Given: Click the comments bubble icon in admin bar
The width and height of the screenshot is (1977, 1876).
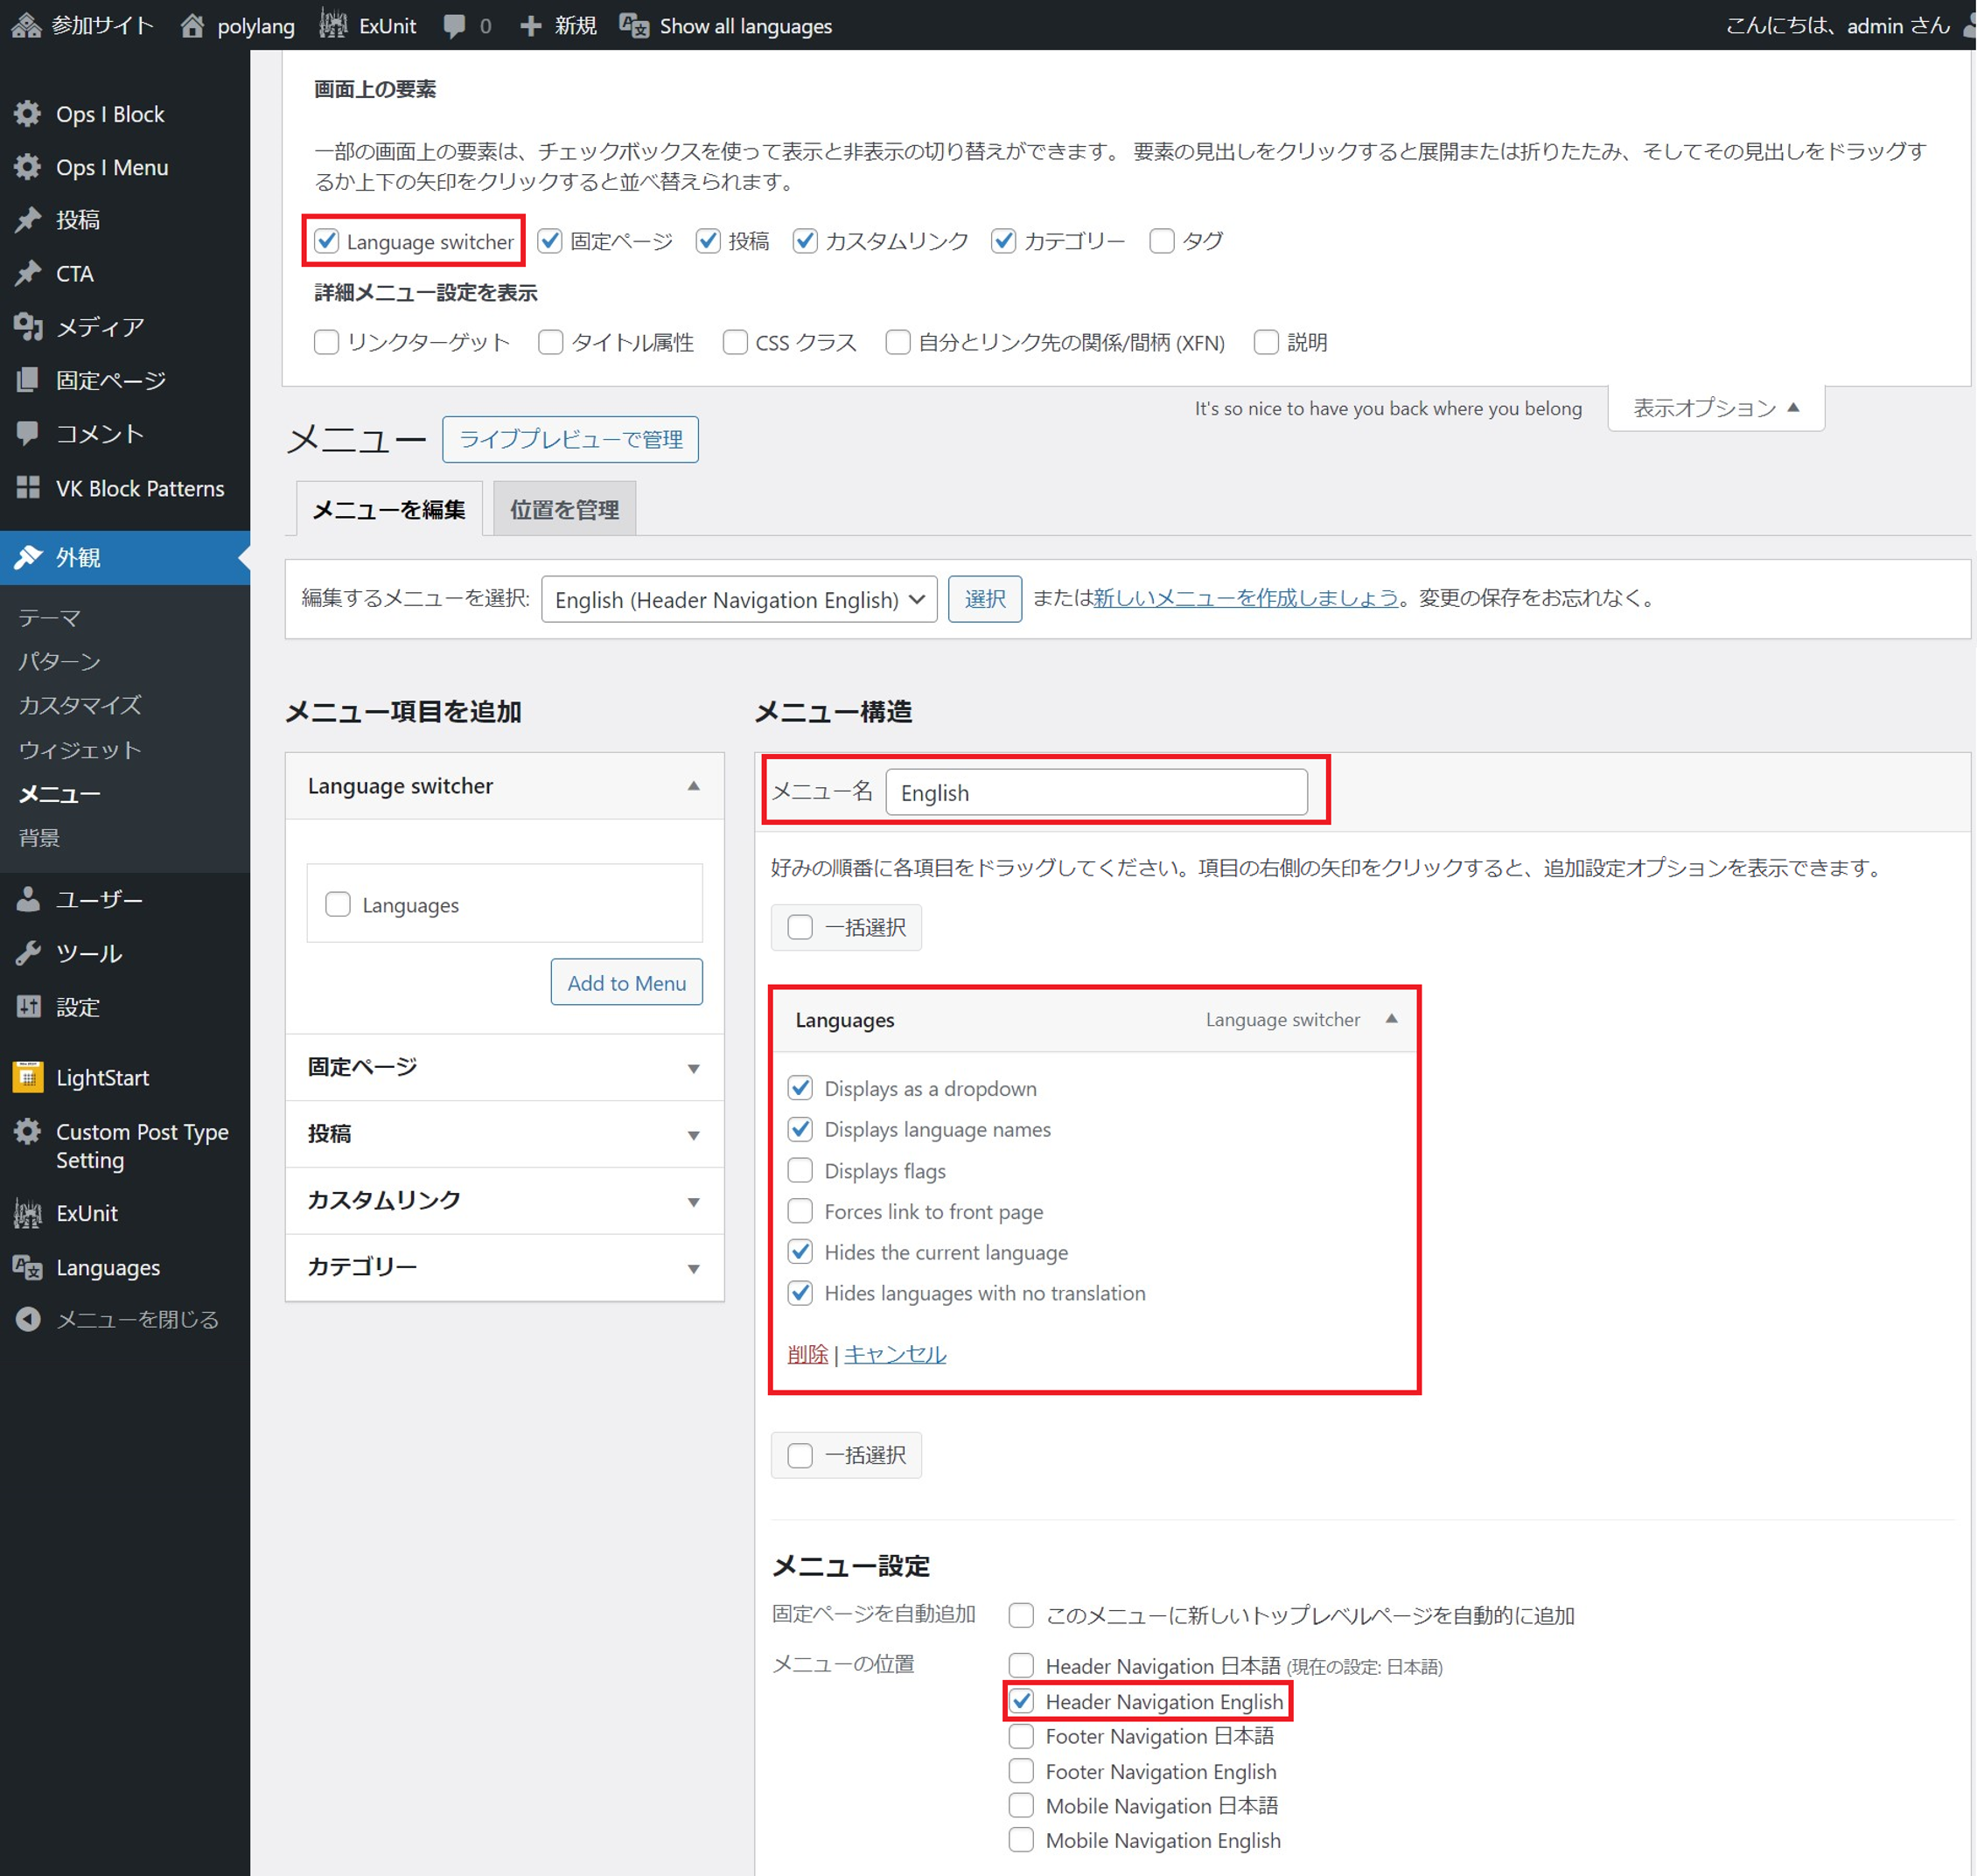Looking at the screenshot, I should 454,26.
